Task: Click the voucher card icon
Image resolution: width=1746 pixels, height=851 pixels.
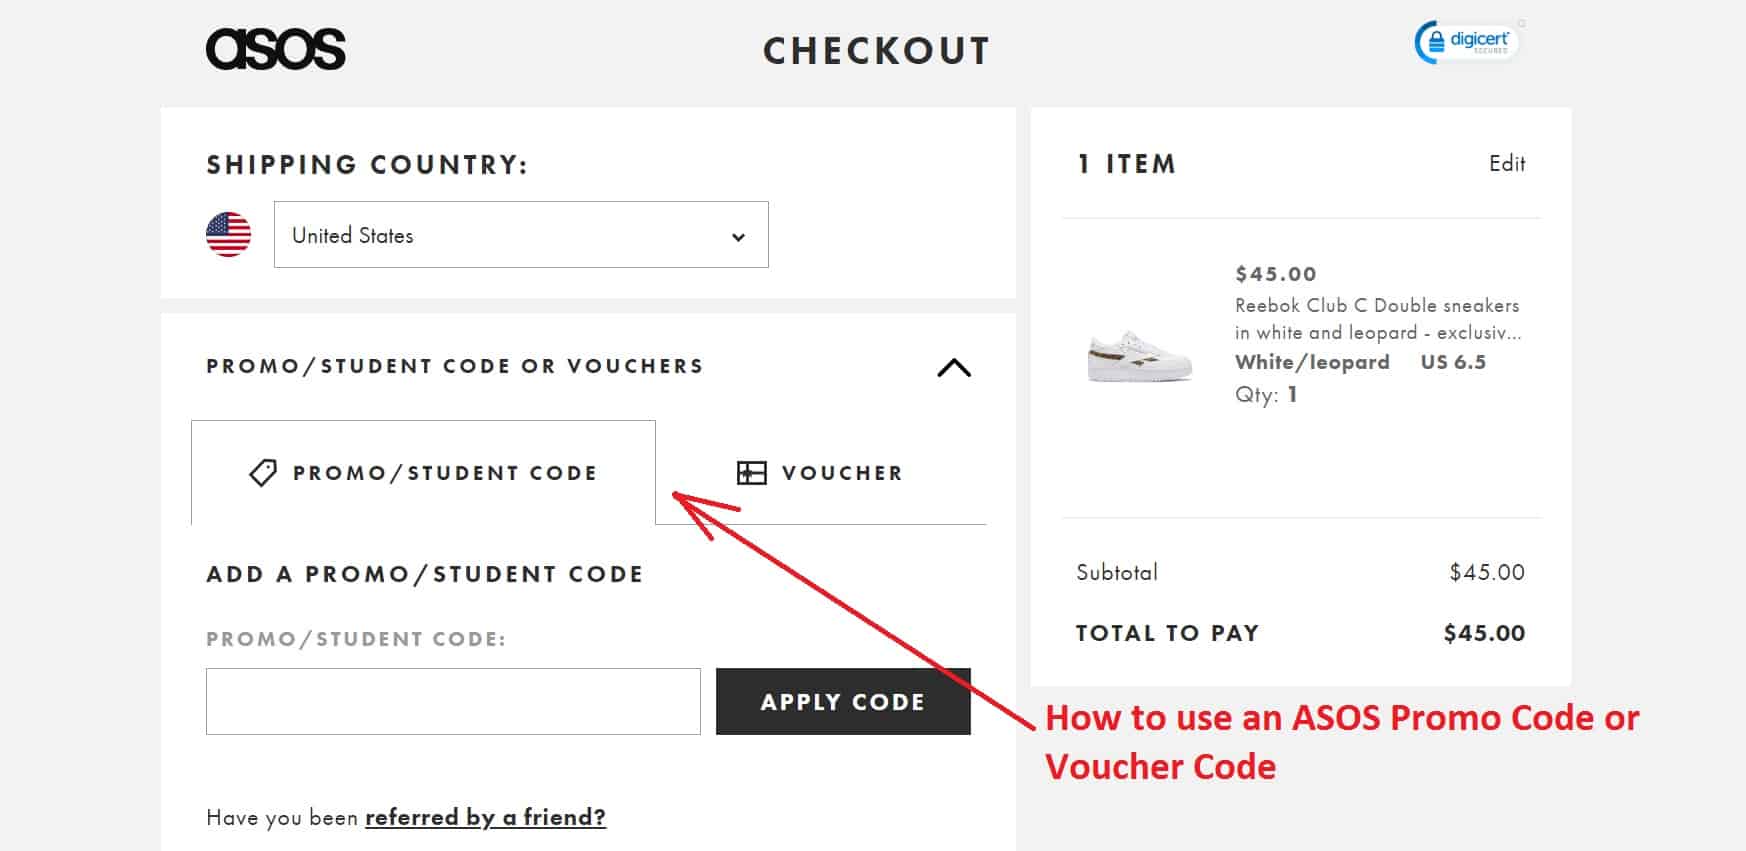Action: click(751, 473)
